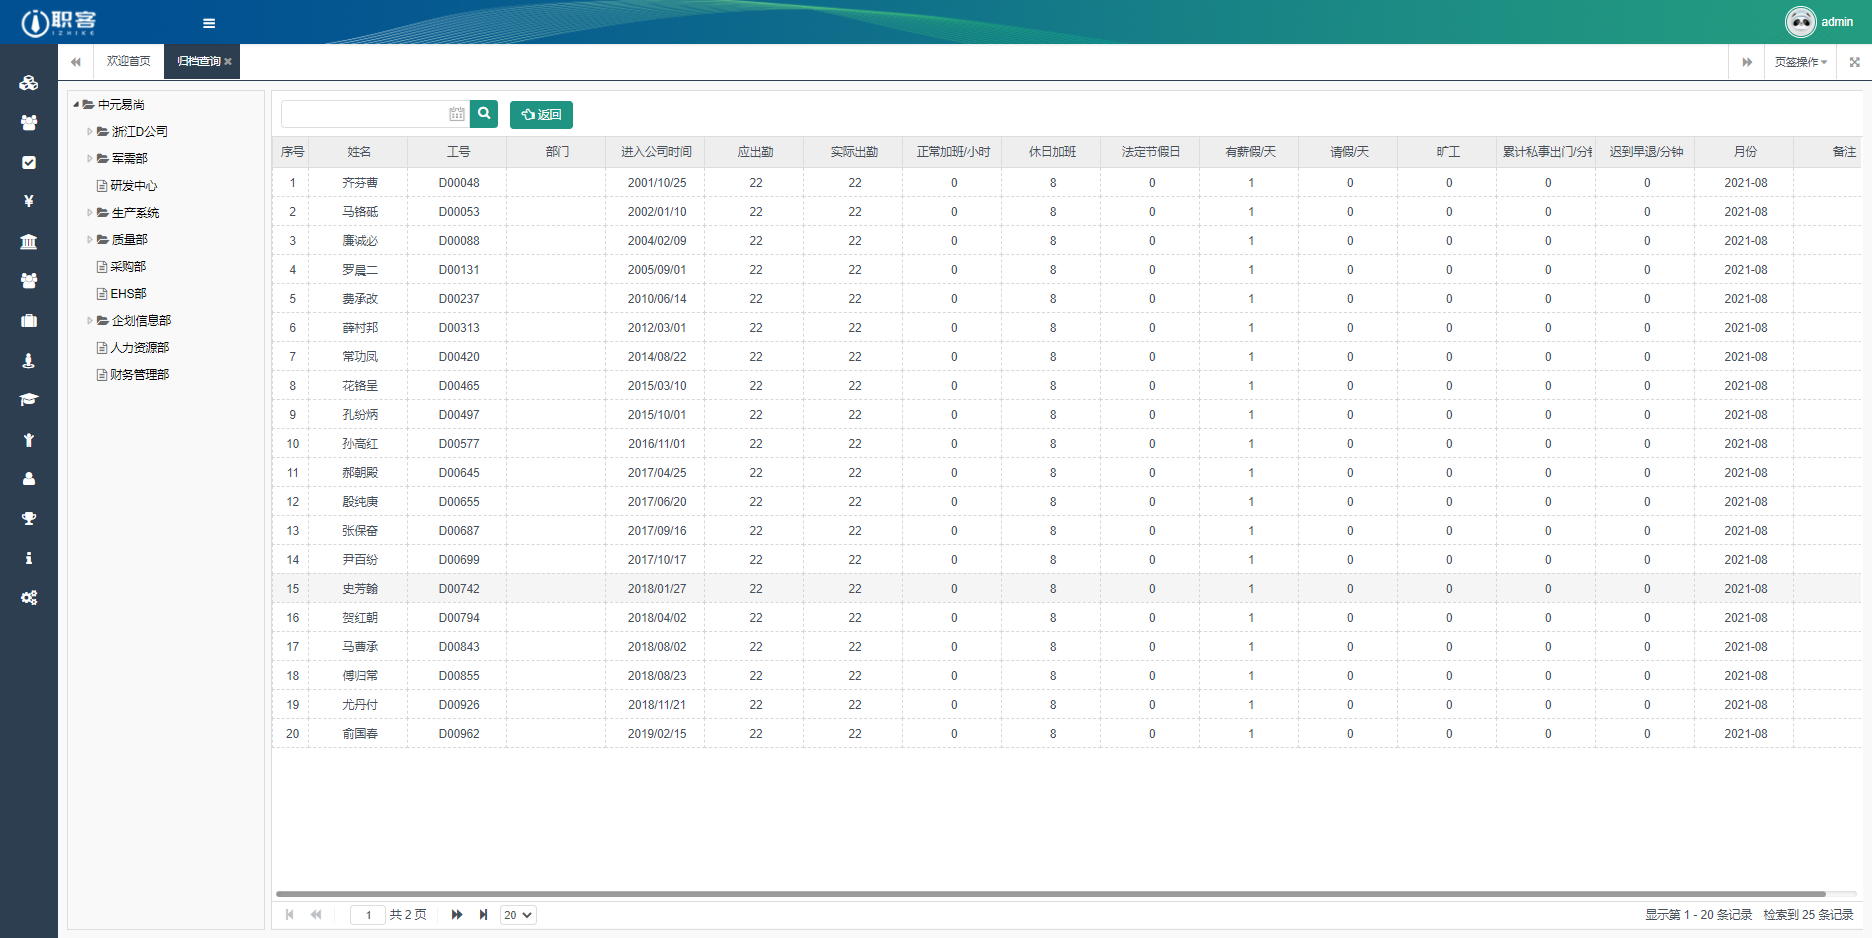1872x938 pixels.
Task: Click work number D00742
Action: coord(459,589)
